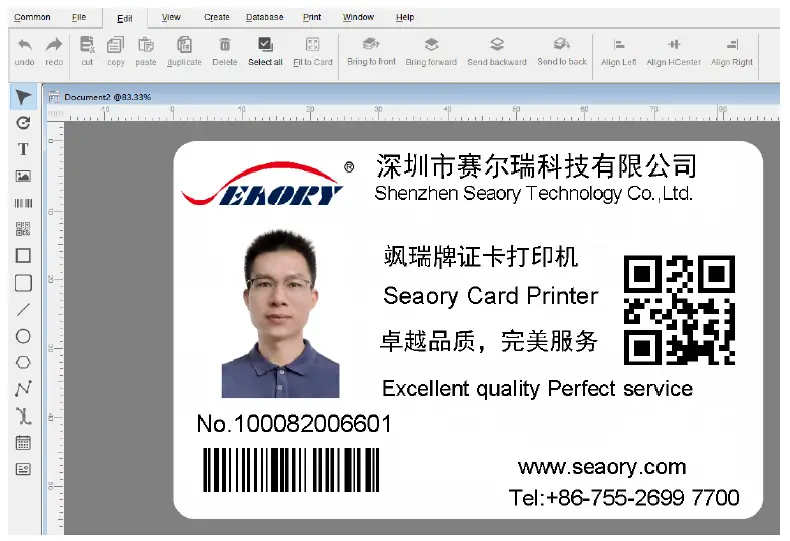This screenshot has width=790, height=541.
Task: Select the '卓越品质，完美服务' text
Action: (x=489, y=342)
